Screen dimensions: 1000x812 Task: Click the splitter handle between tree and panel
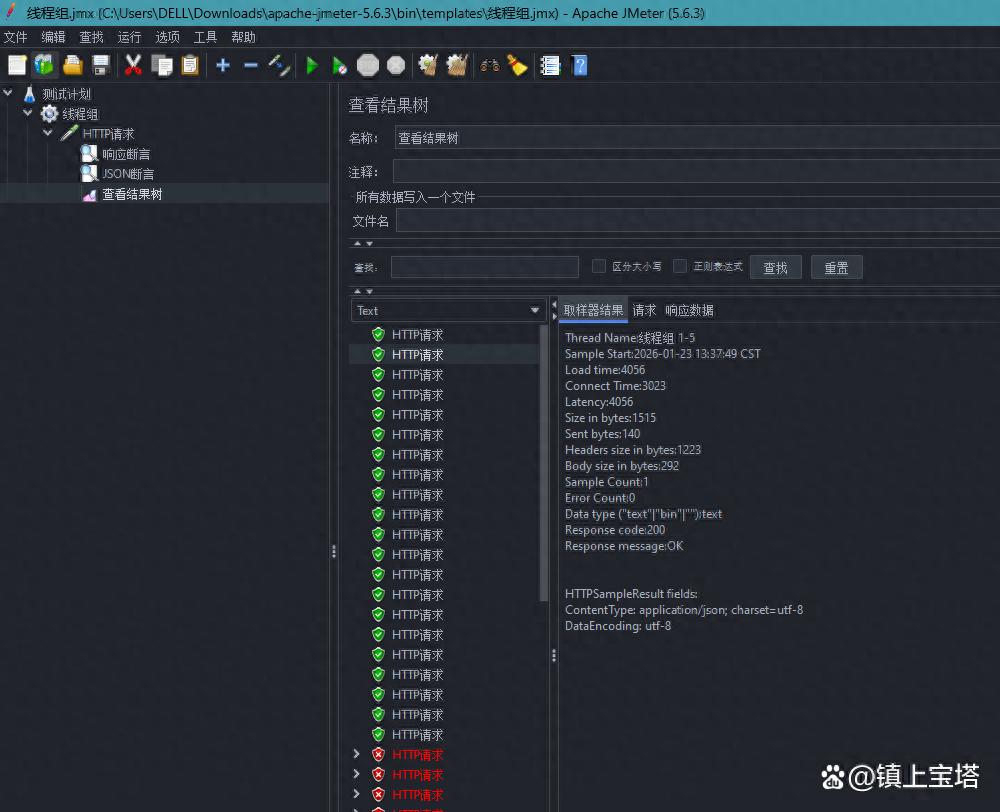point(334,552)
